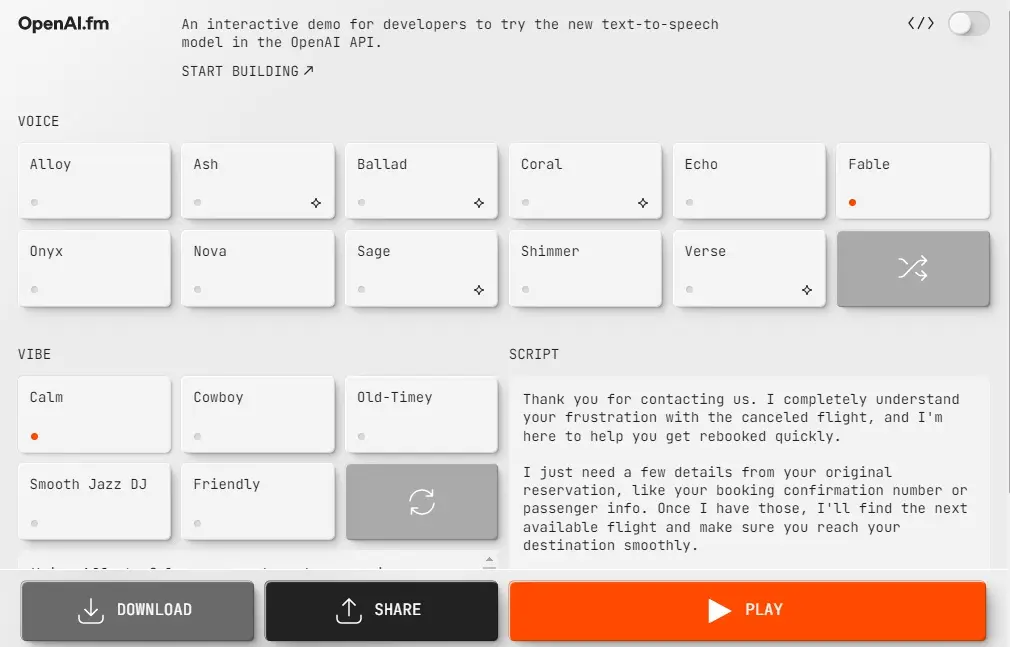Shuffle to a random voice
The image size is (1010, 647).
coord(913,268)
